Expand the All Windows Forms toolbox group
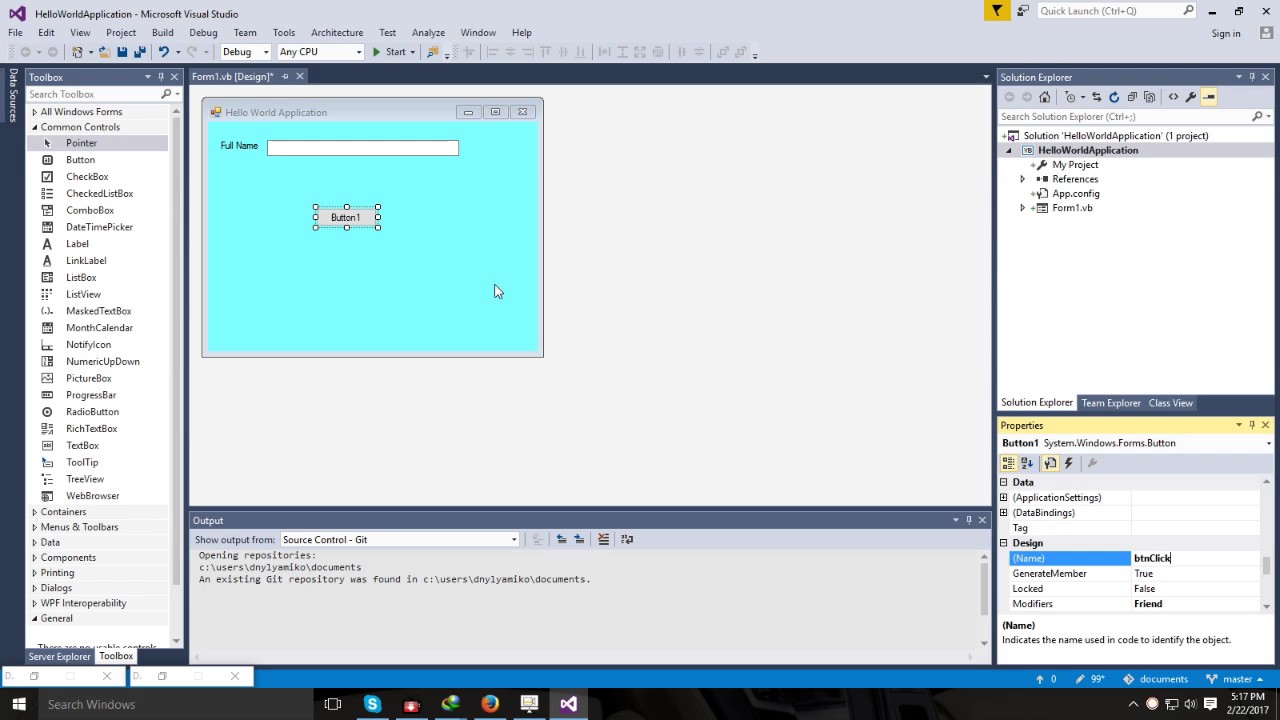This screenshot has width=1280, height=720. point(34,112)
